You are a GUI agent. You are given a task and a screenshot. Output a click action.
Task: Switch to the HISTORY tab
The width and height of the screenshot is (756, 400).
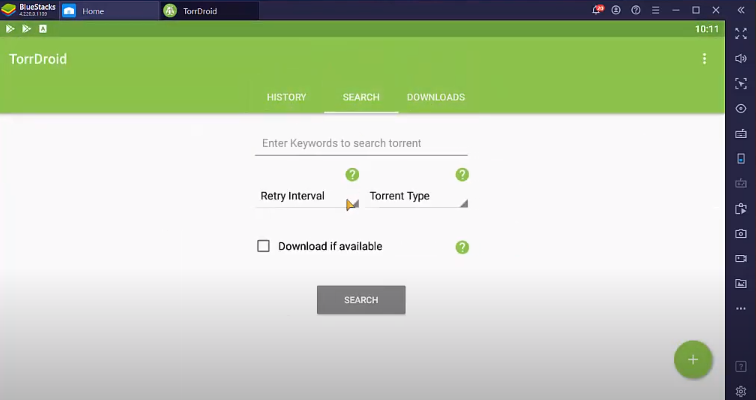pos(286,97)
